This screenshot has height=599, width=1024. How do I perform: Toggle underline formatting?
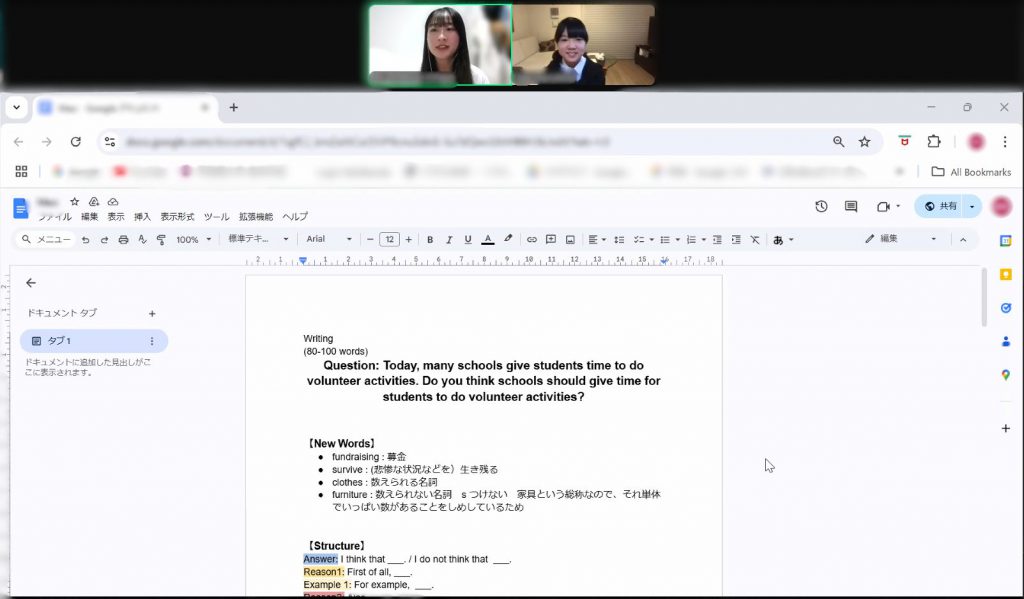(x=468, y=240)
